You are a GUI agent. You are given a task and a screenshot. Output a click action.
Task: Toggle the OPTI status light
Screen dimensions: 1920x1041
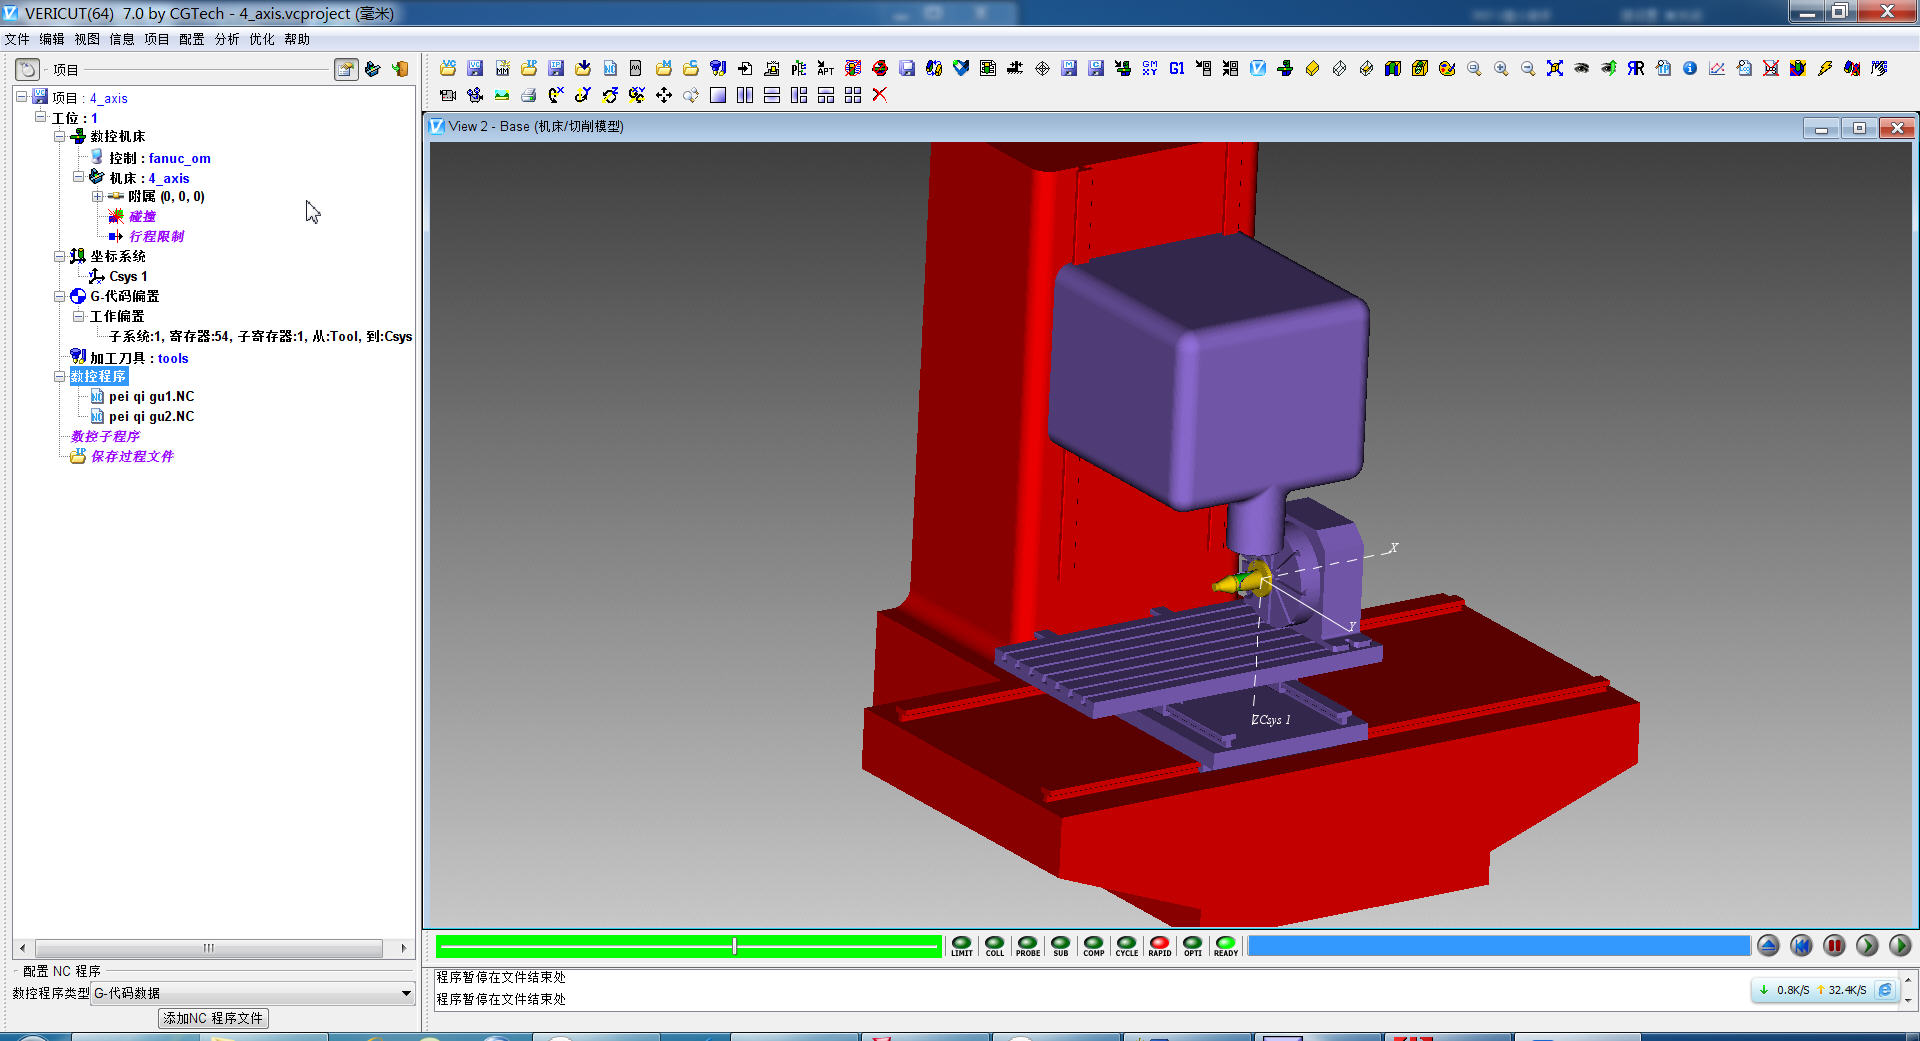1193,946
